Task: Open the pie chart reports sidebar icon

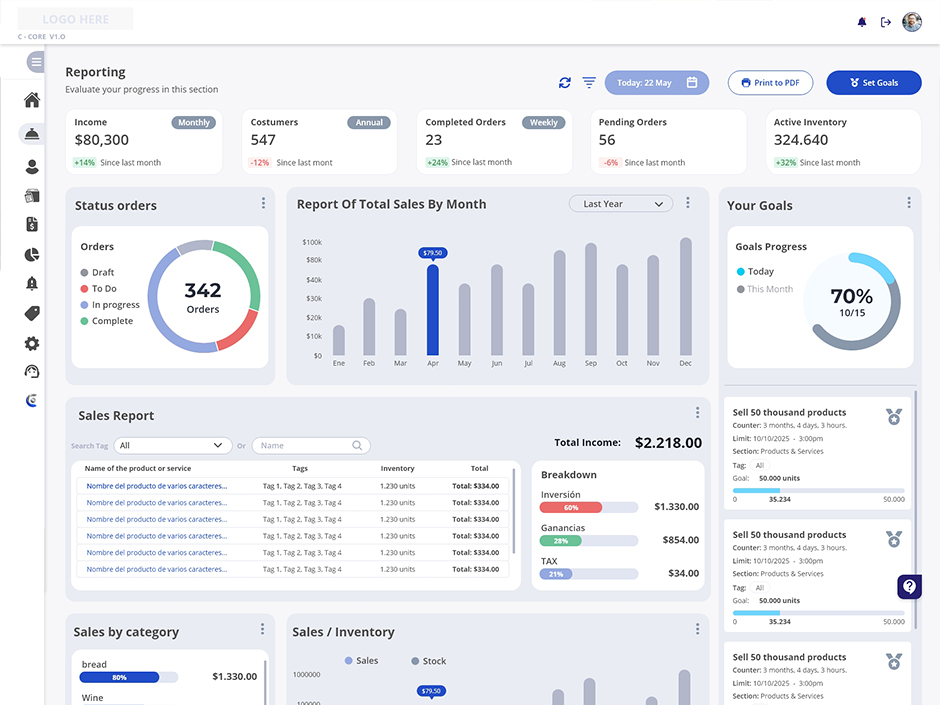Action: coord(32,254)
